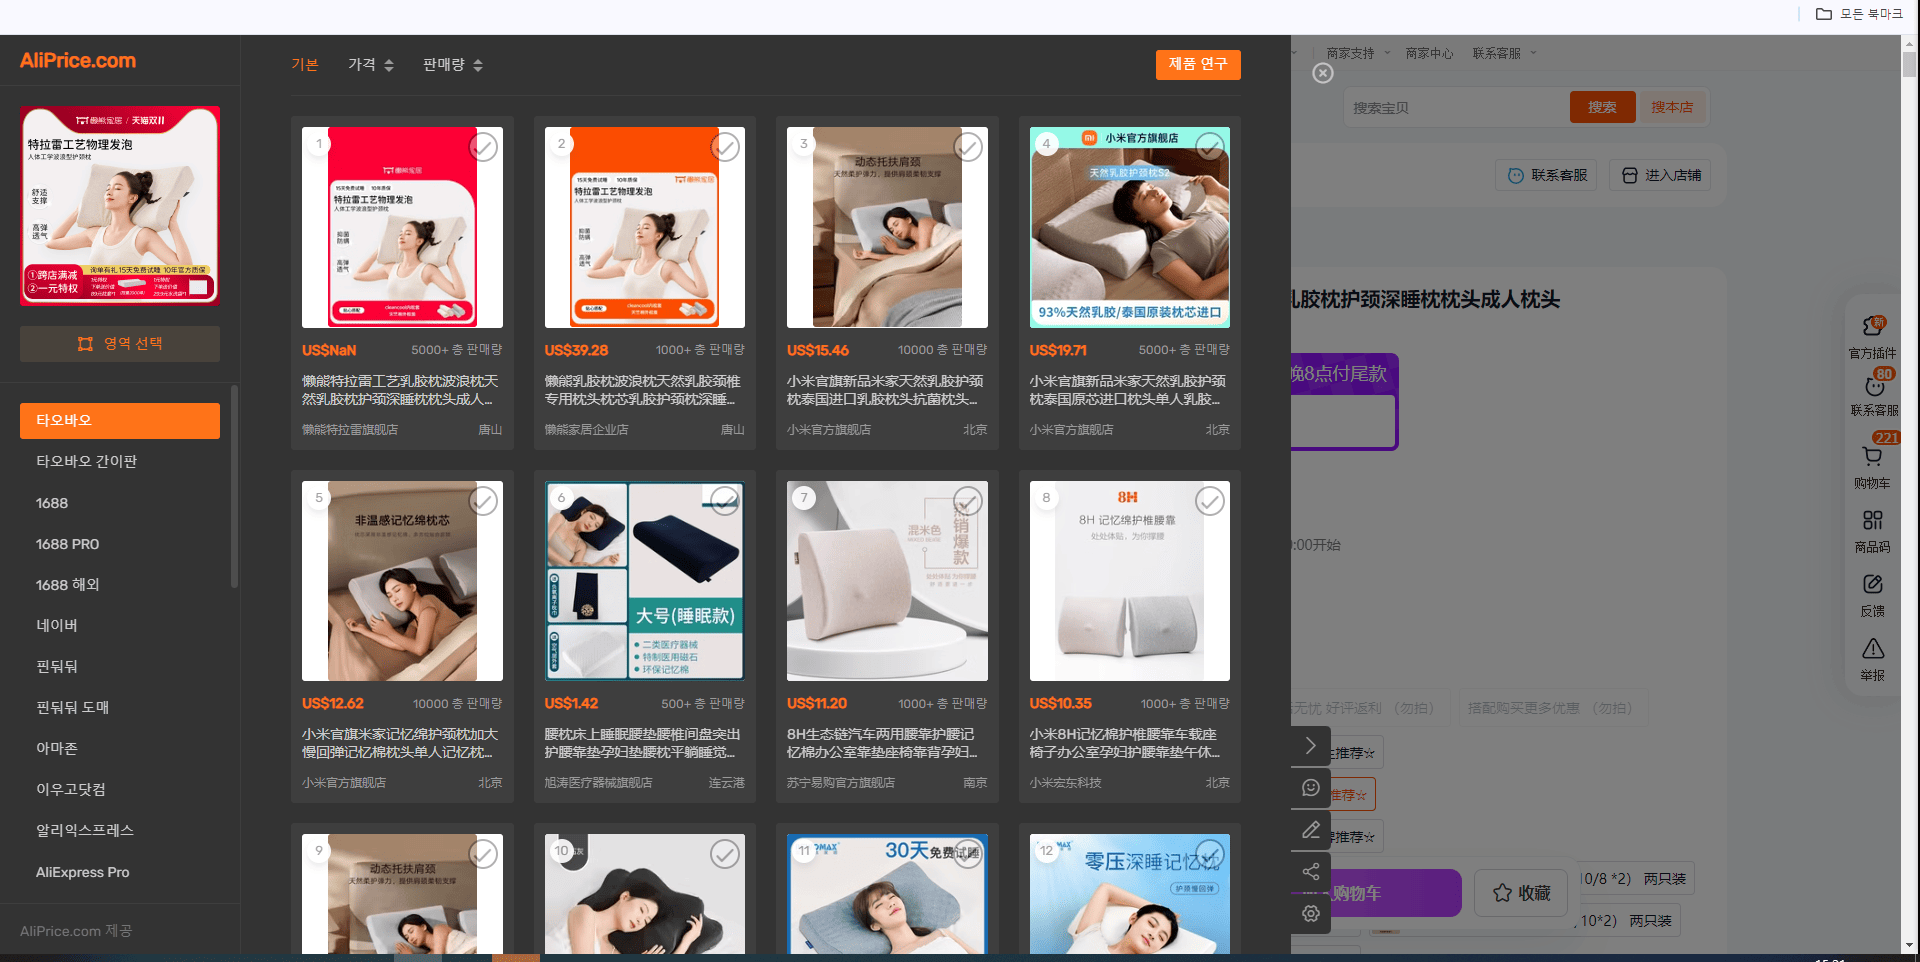Image resolution: width=1920 pixels, height=962 pixels.
Task: Open the product code icon (商品码)
Action: click(1872, 520)
